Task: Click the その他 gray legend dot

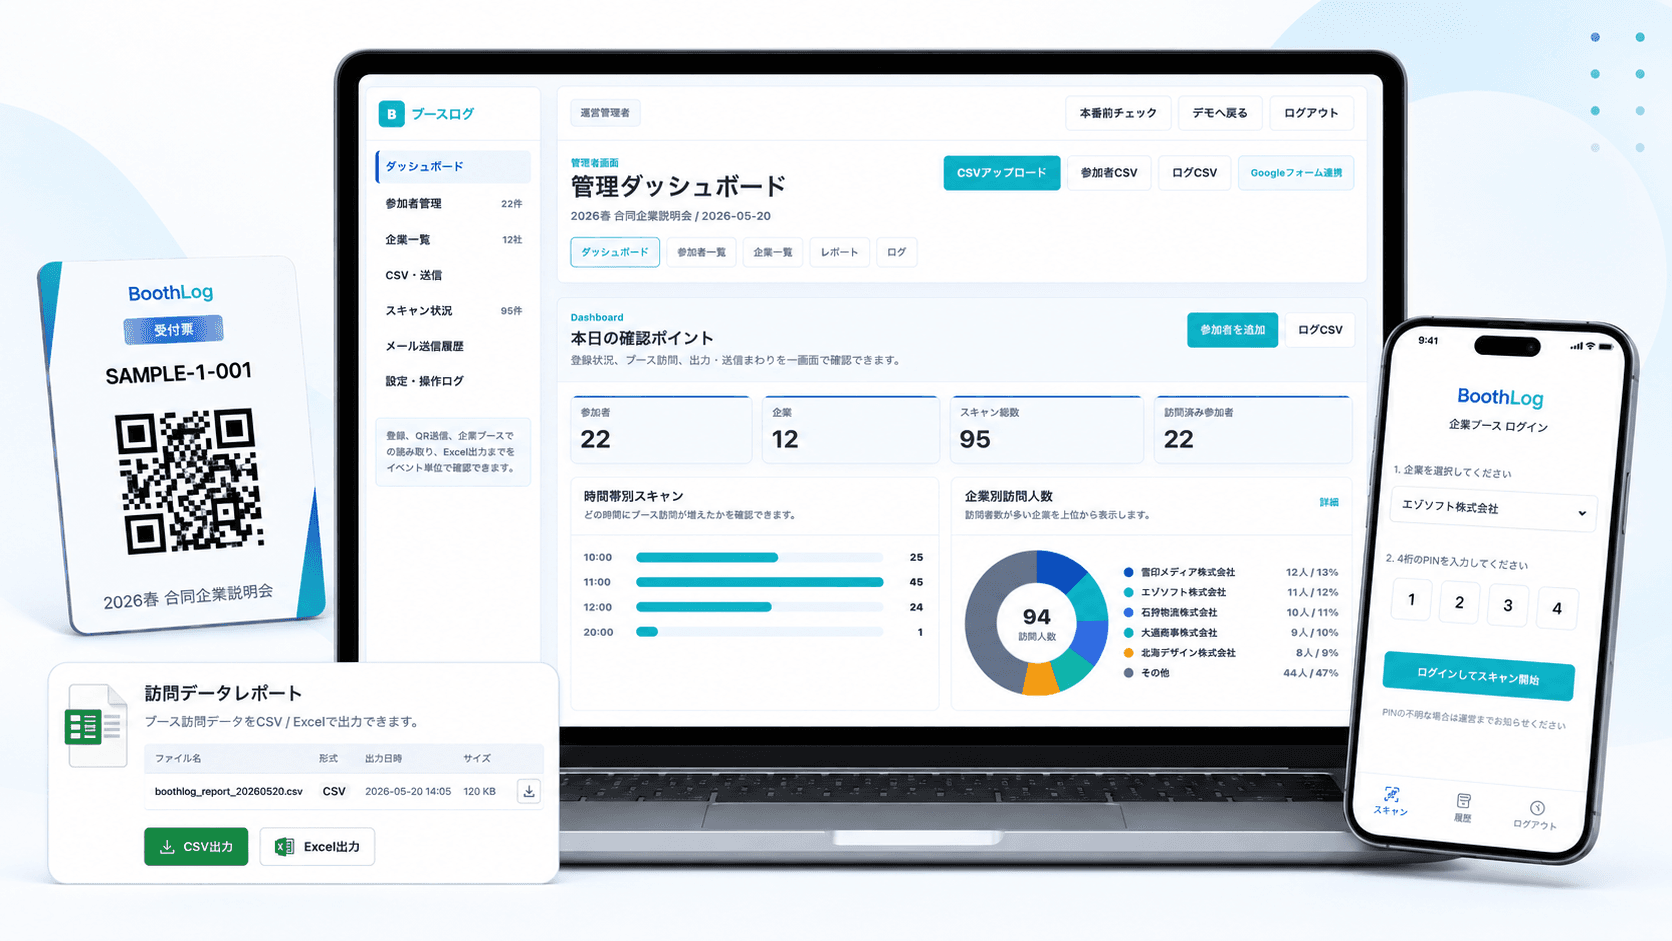Action: click(1129, 673)
